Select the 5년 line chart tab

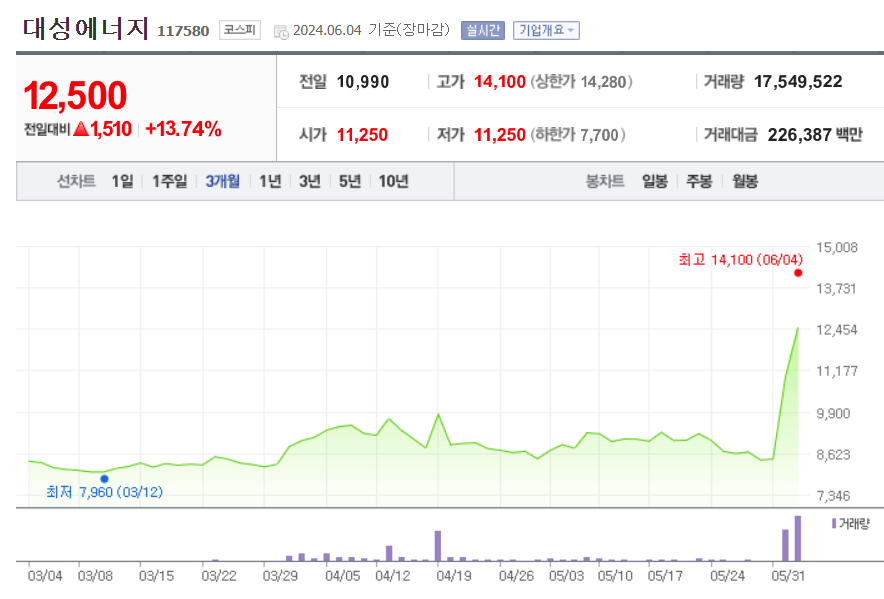pos(350,181)
